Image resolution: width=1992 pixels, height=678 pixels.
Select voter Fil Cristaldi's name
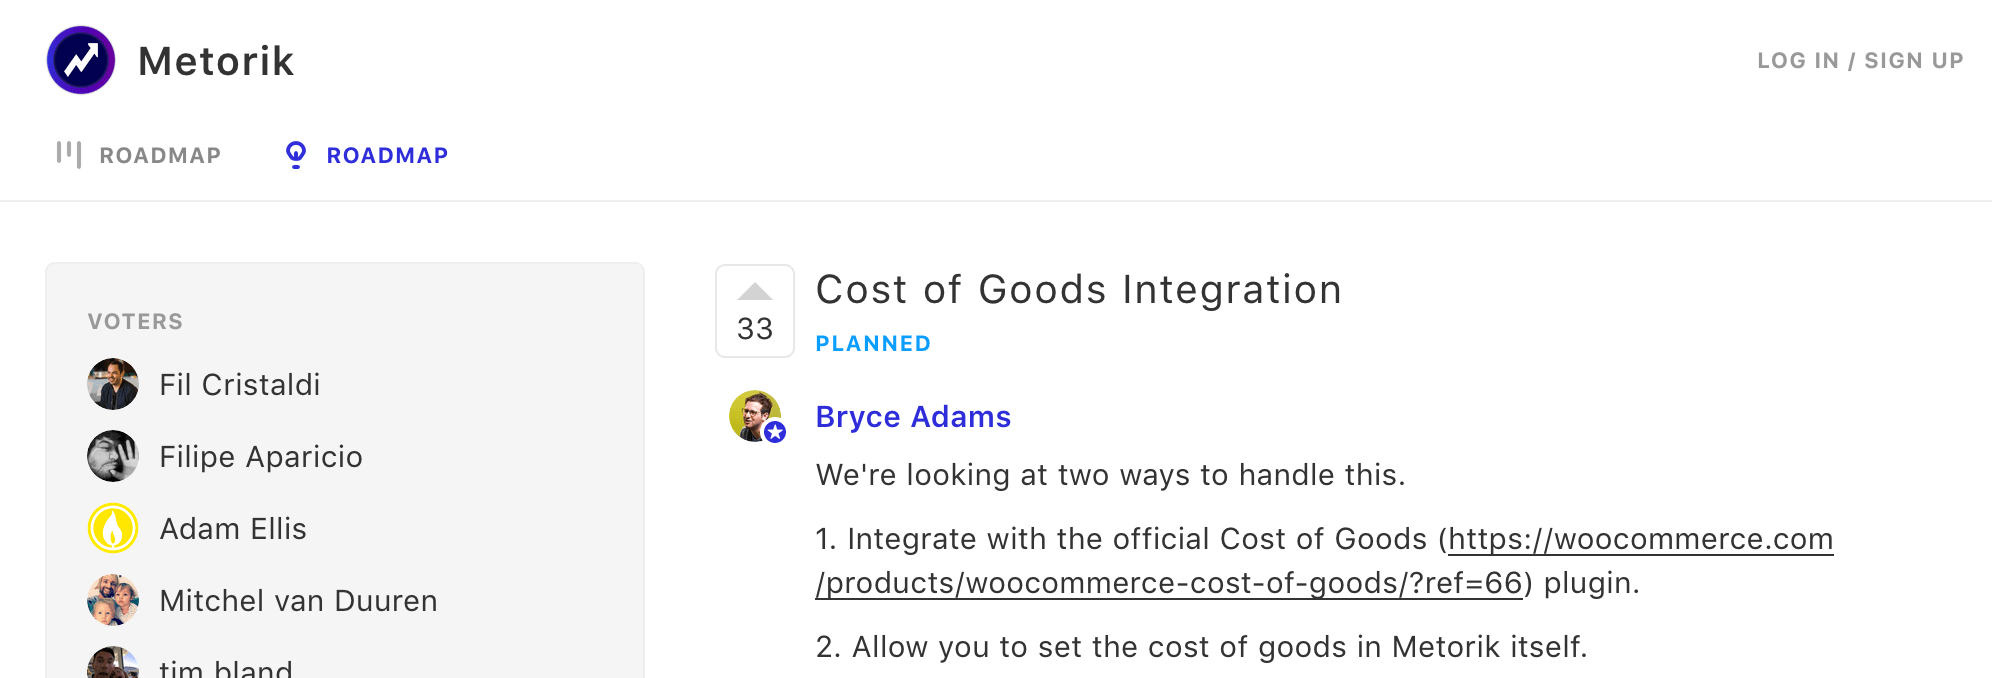pyautogui.click(x=240, y=385)
